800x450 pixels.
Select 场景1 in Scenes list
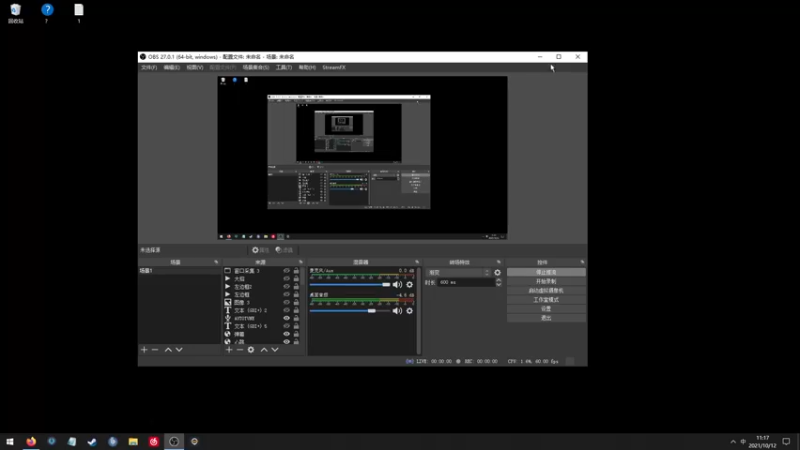pyautogui.click(x=179, y=271)
